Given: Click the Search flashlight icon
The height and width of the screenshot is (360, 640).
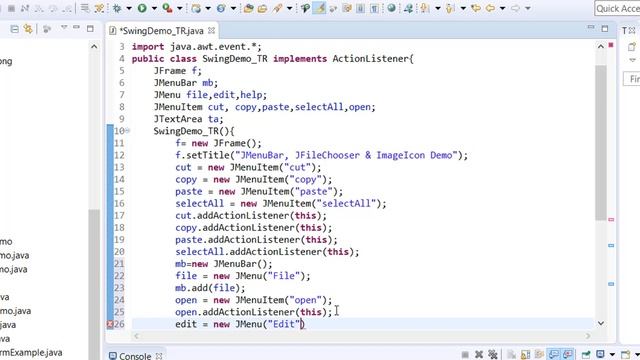Looking at the screenshot, I should tap(278, 8).
